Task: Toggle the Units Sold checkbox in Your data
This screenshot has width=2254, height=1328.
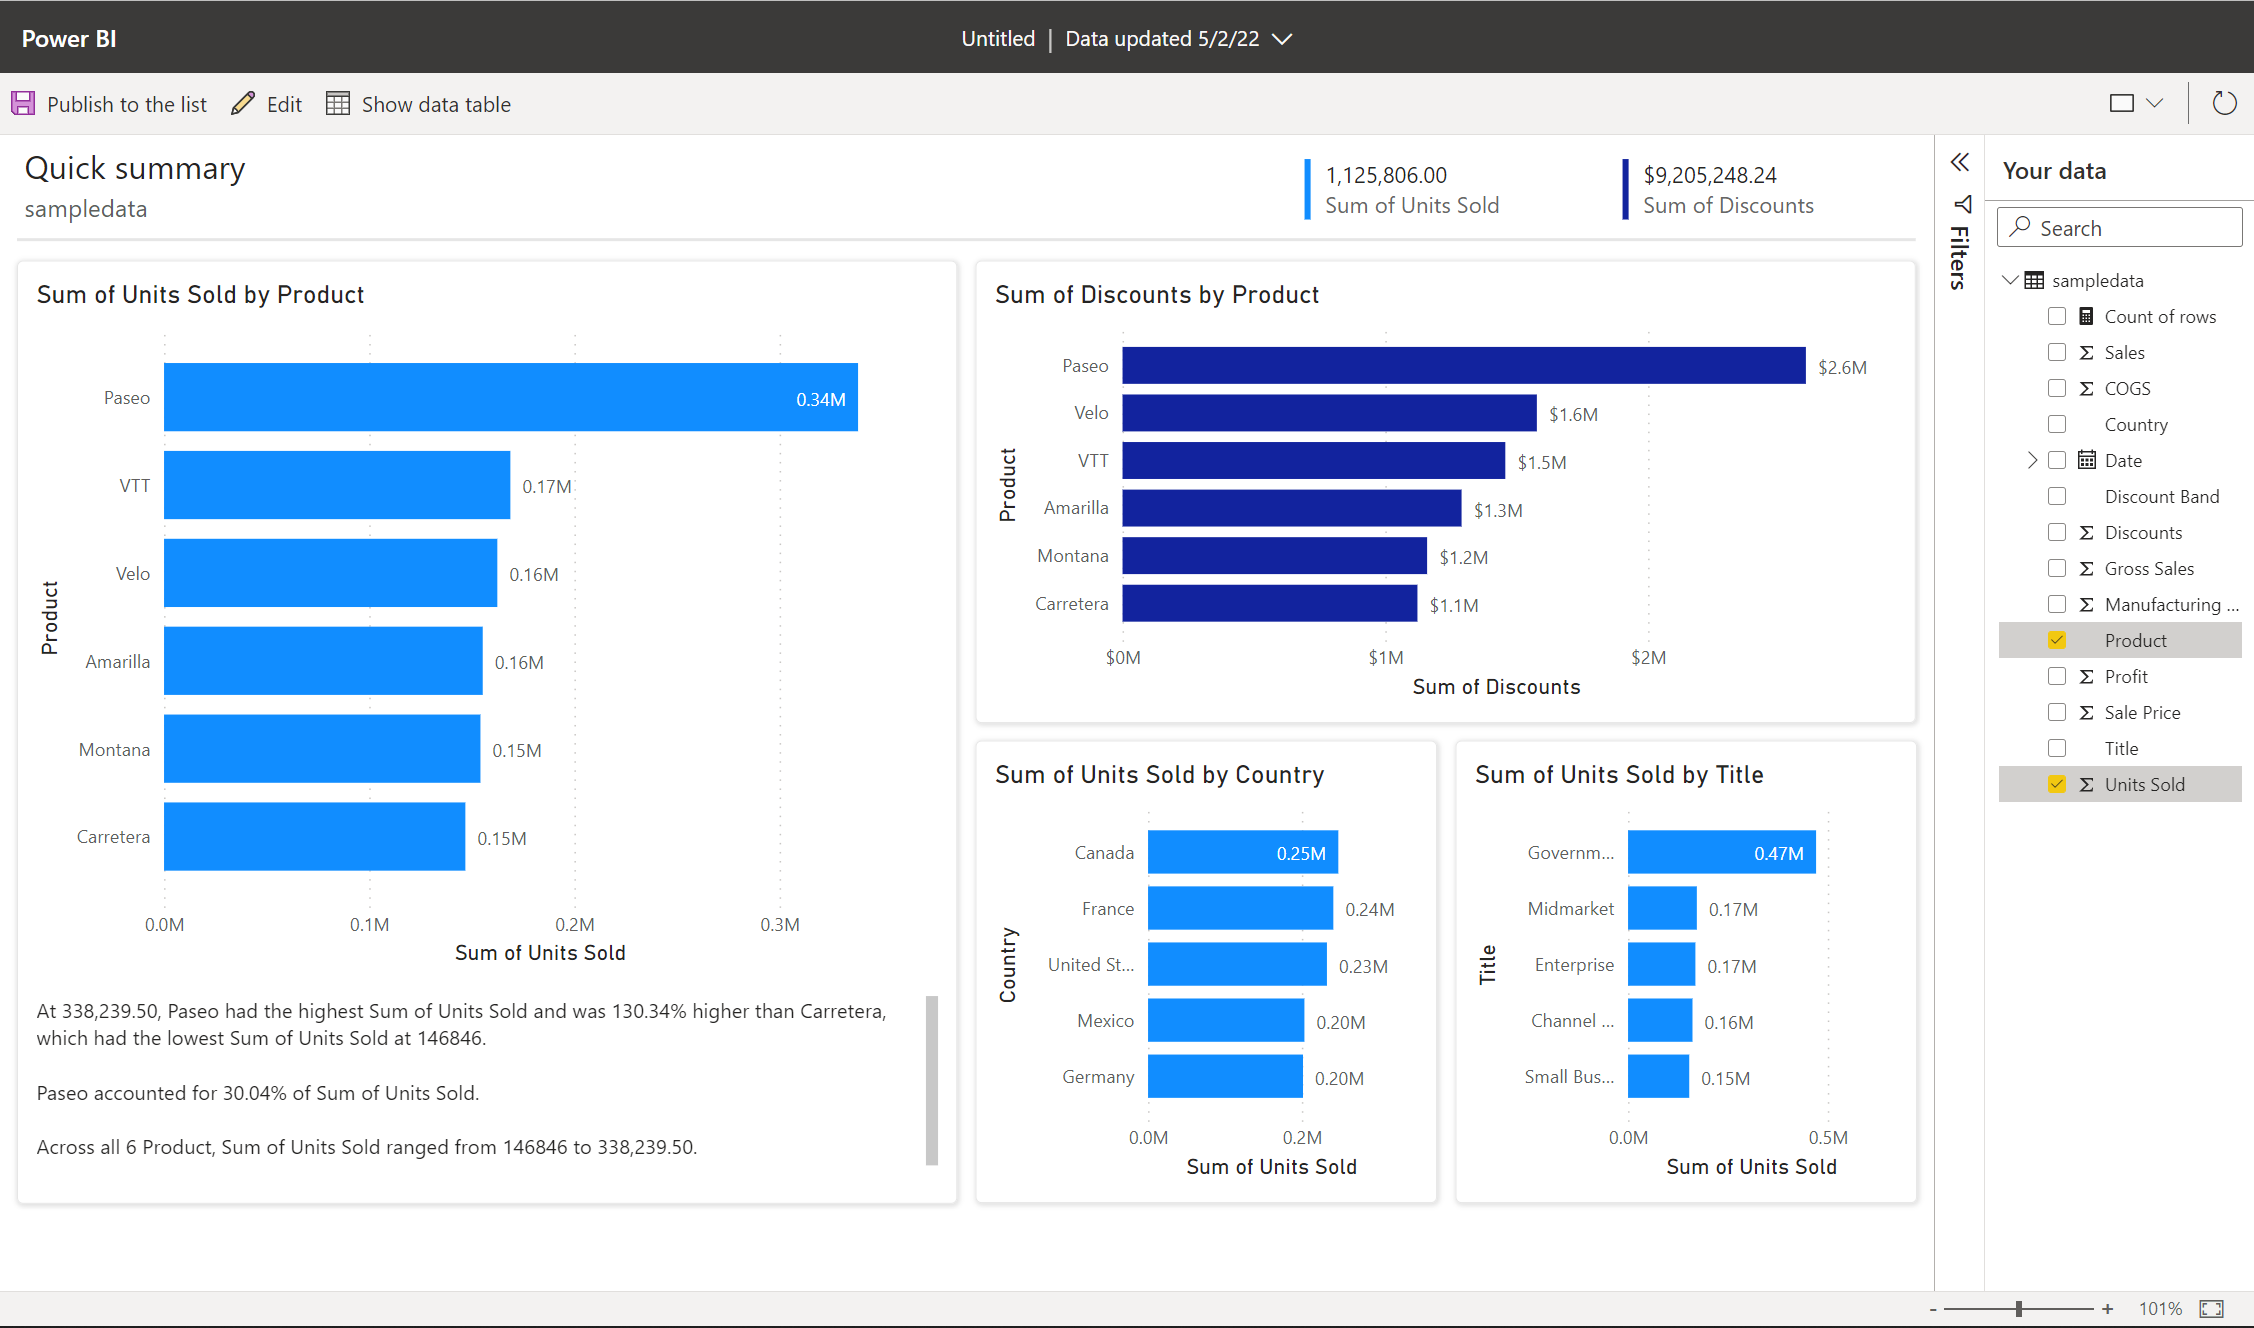Action: pos(2053,784)
